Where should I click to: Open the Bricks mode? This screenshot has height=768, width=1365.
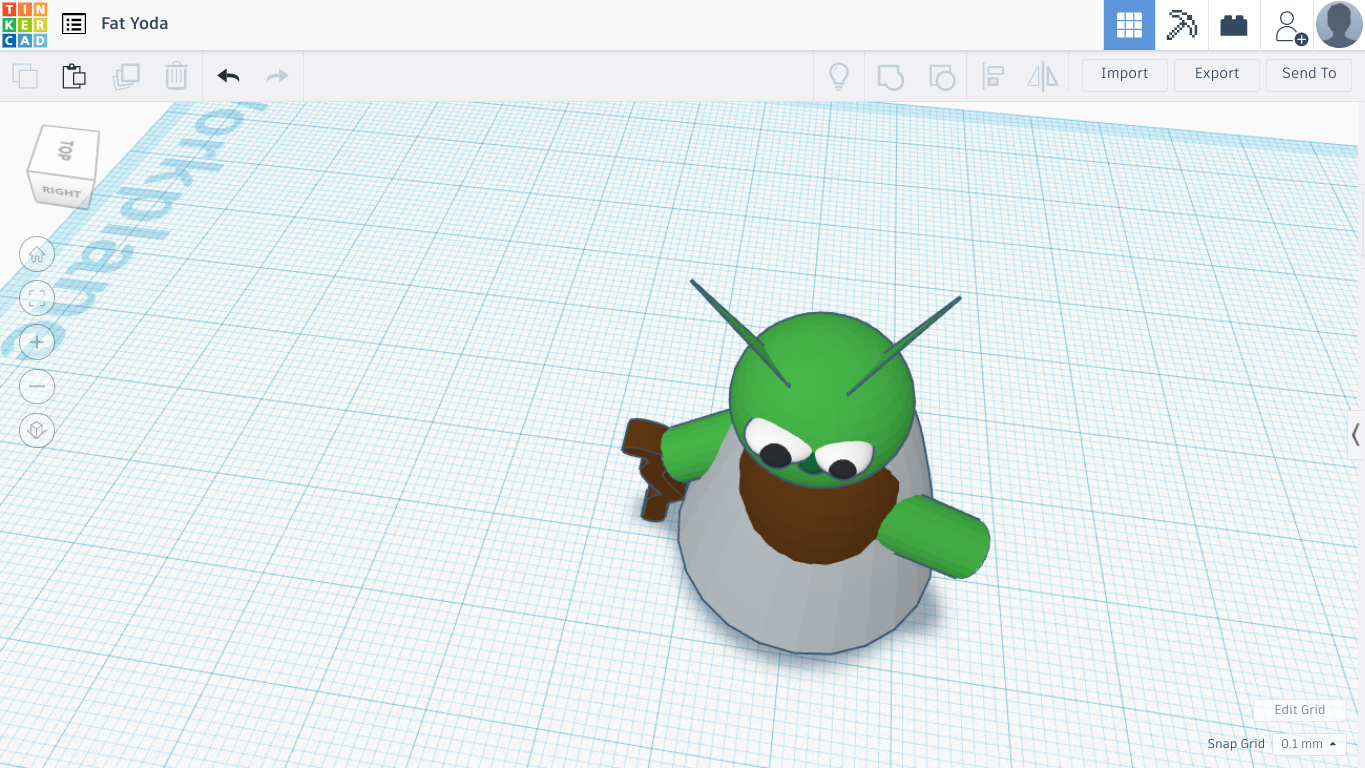(x=1234, y=25)
